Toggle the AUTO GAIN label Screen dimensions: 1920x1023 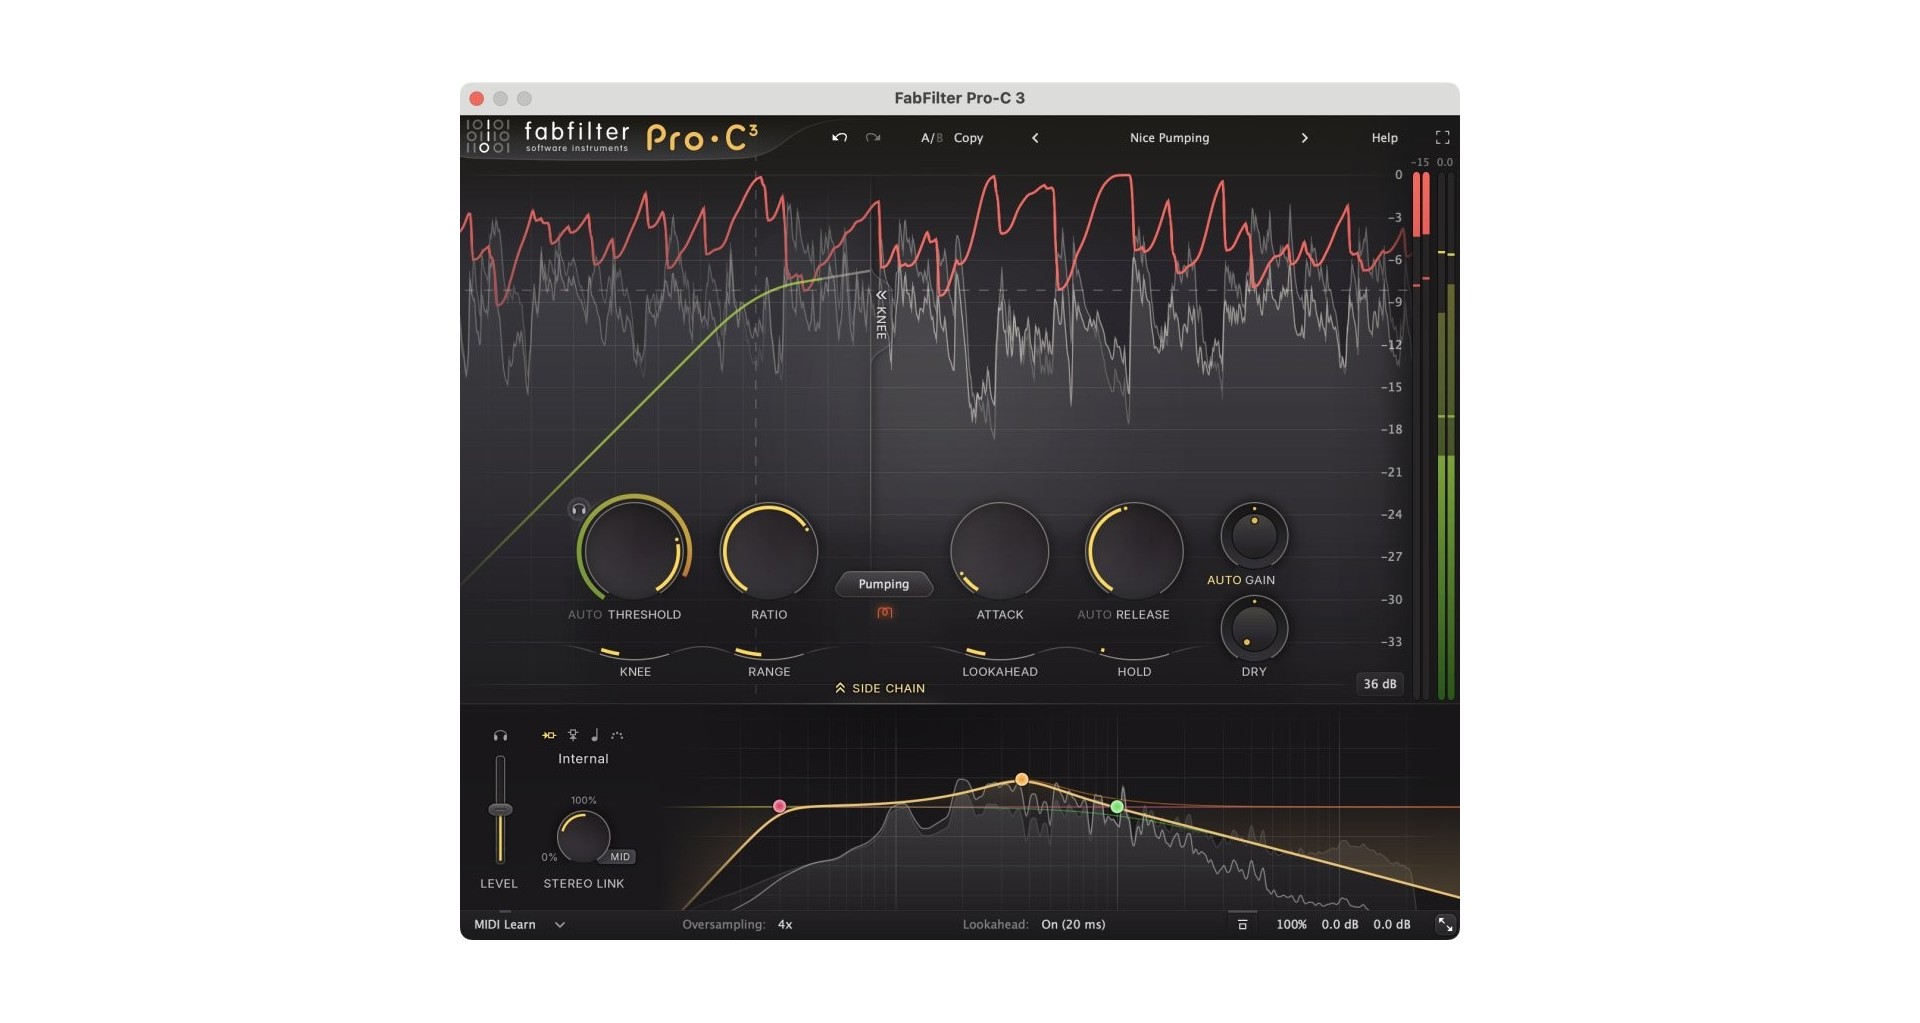(x=1241, y=580)
